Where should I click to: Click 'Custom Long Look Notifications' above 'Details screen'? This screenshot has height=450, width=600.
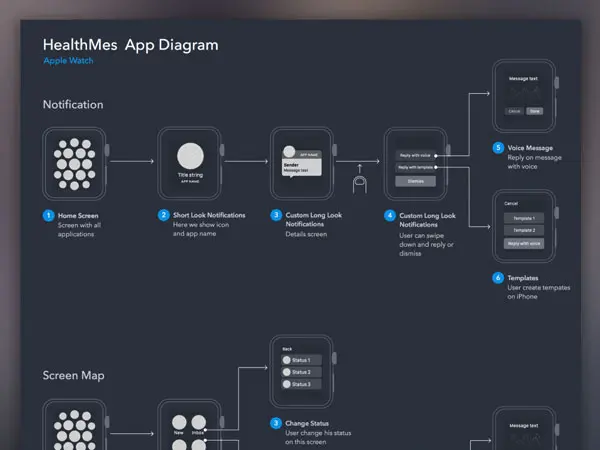click(x=313, y=220)
